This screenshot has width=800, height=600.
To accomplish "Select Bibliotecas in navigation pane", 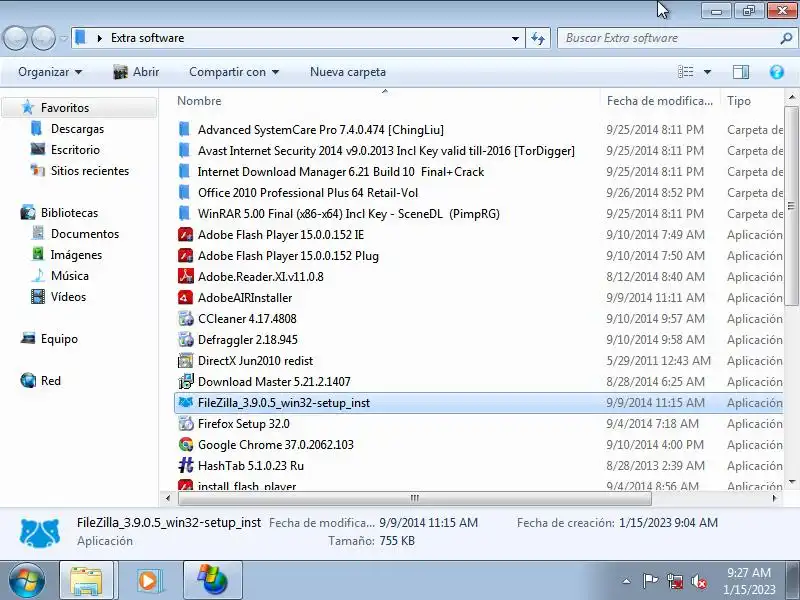I will coord(69,212).
